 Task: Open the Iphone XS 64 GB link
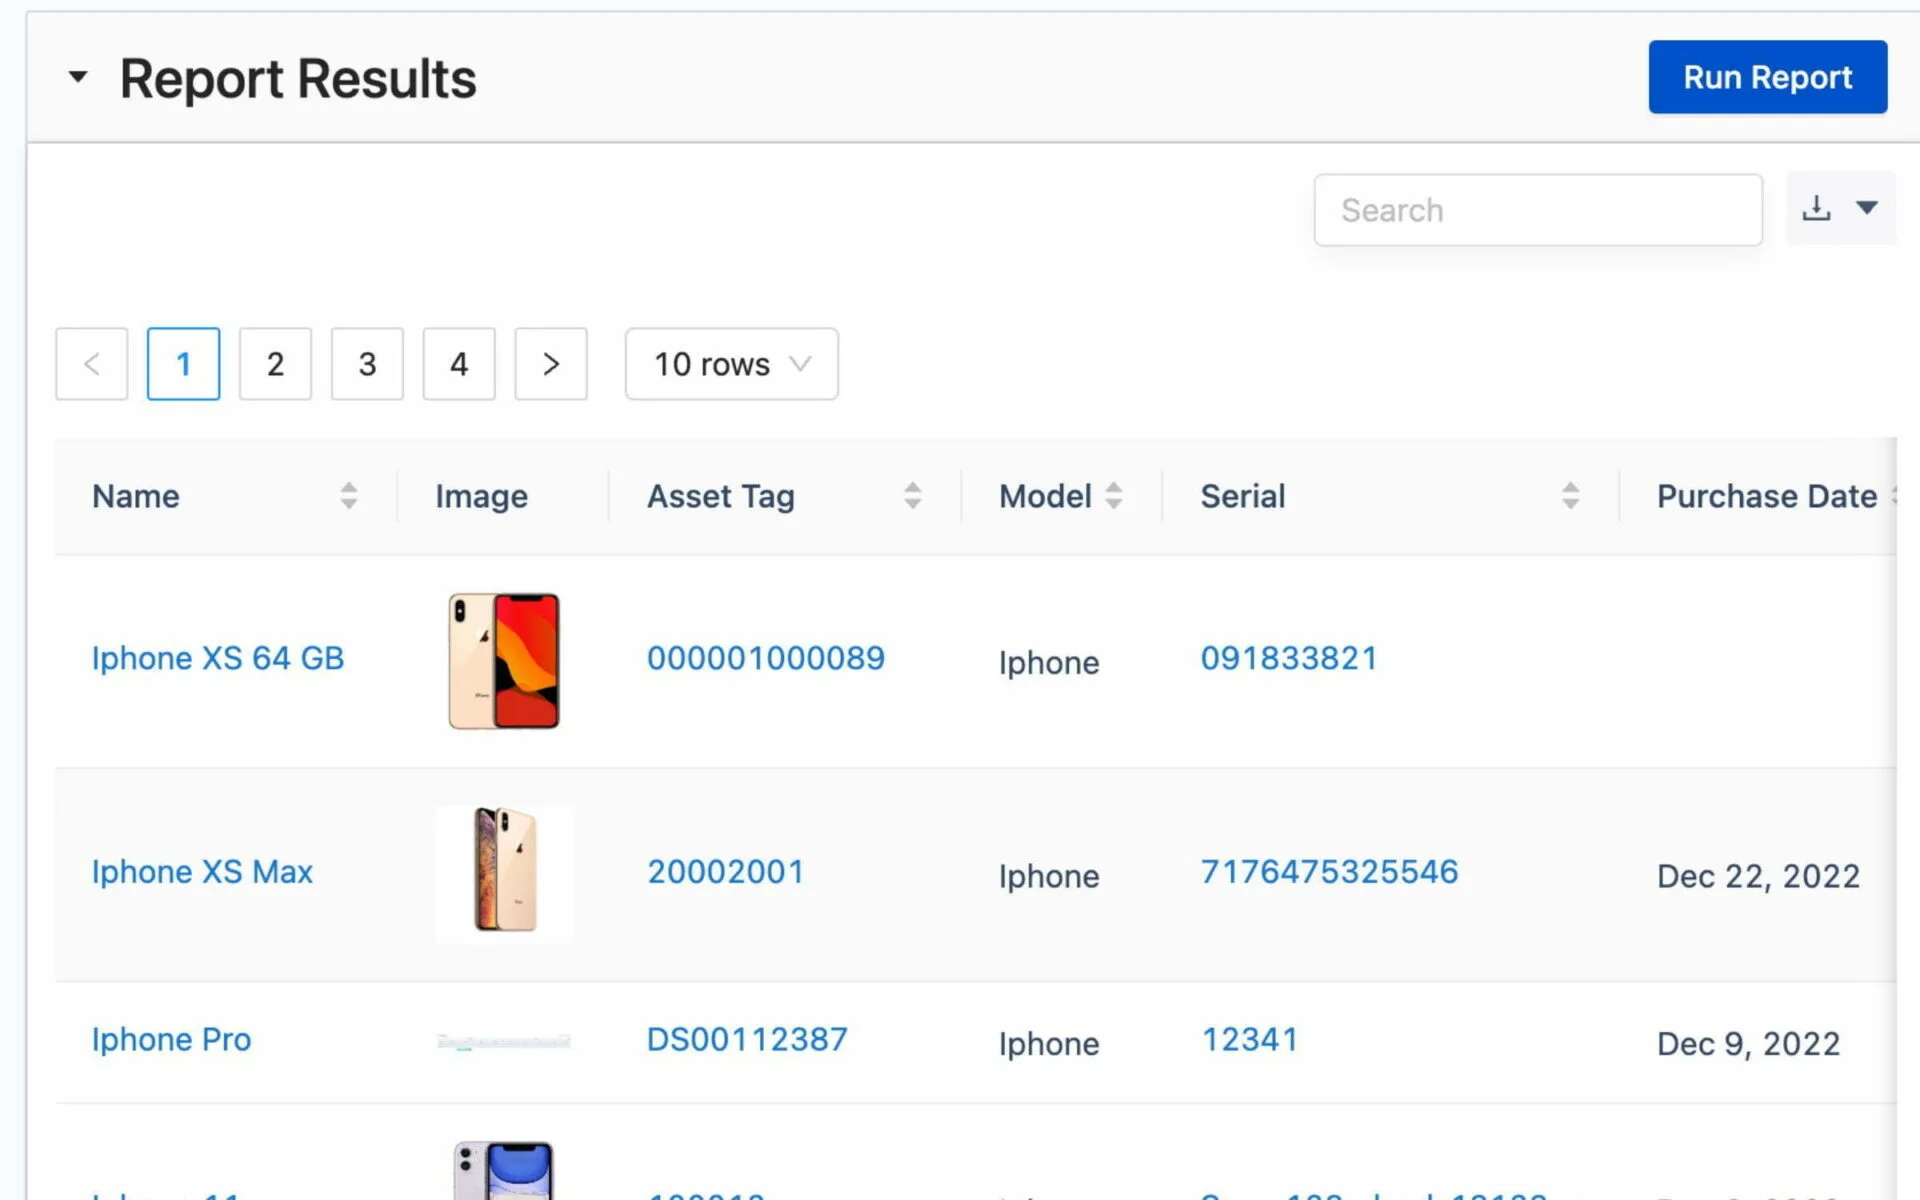pos(218,658)
